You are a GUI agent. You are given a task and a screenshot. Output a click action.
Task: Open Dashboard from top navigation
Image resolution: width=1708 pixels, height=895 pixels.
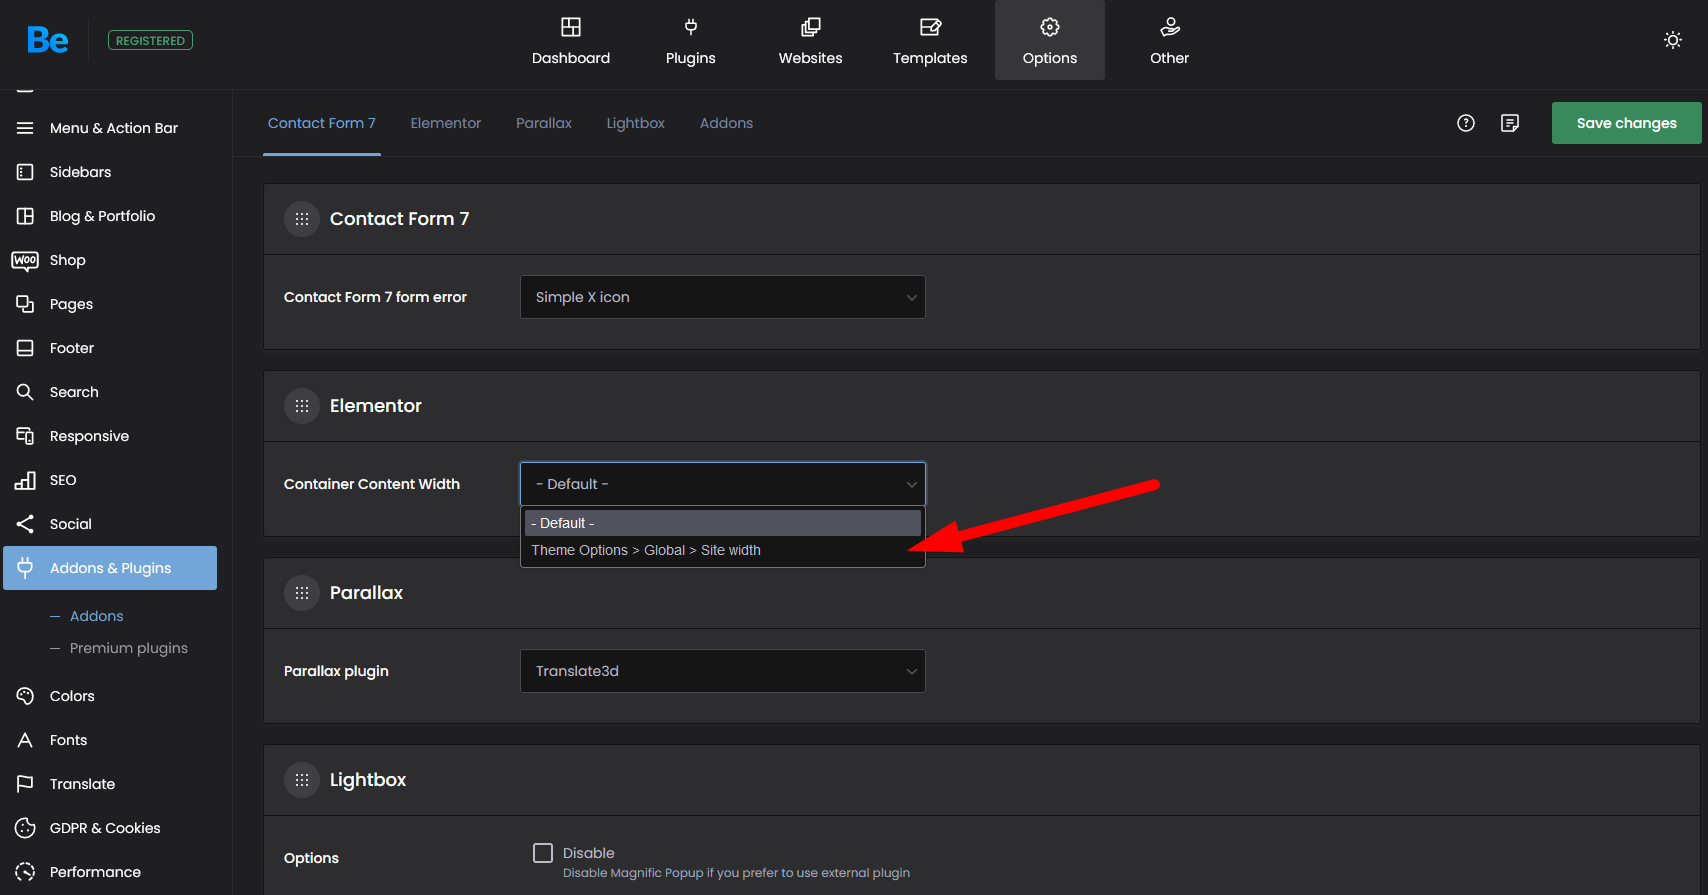pos(571,41)
